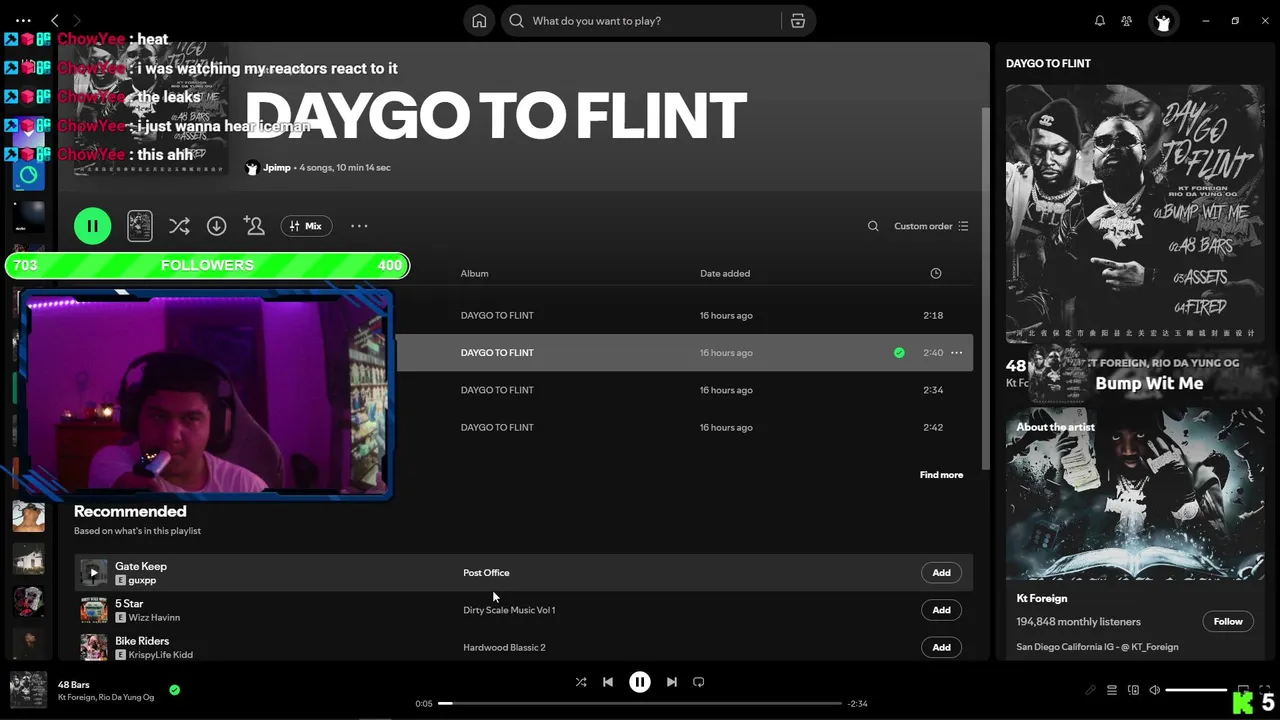1280x720 pixels.
Task: Open the Wizz Havinn artist link
Action: click(x=154, y=618)
